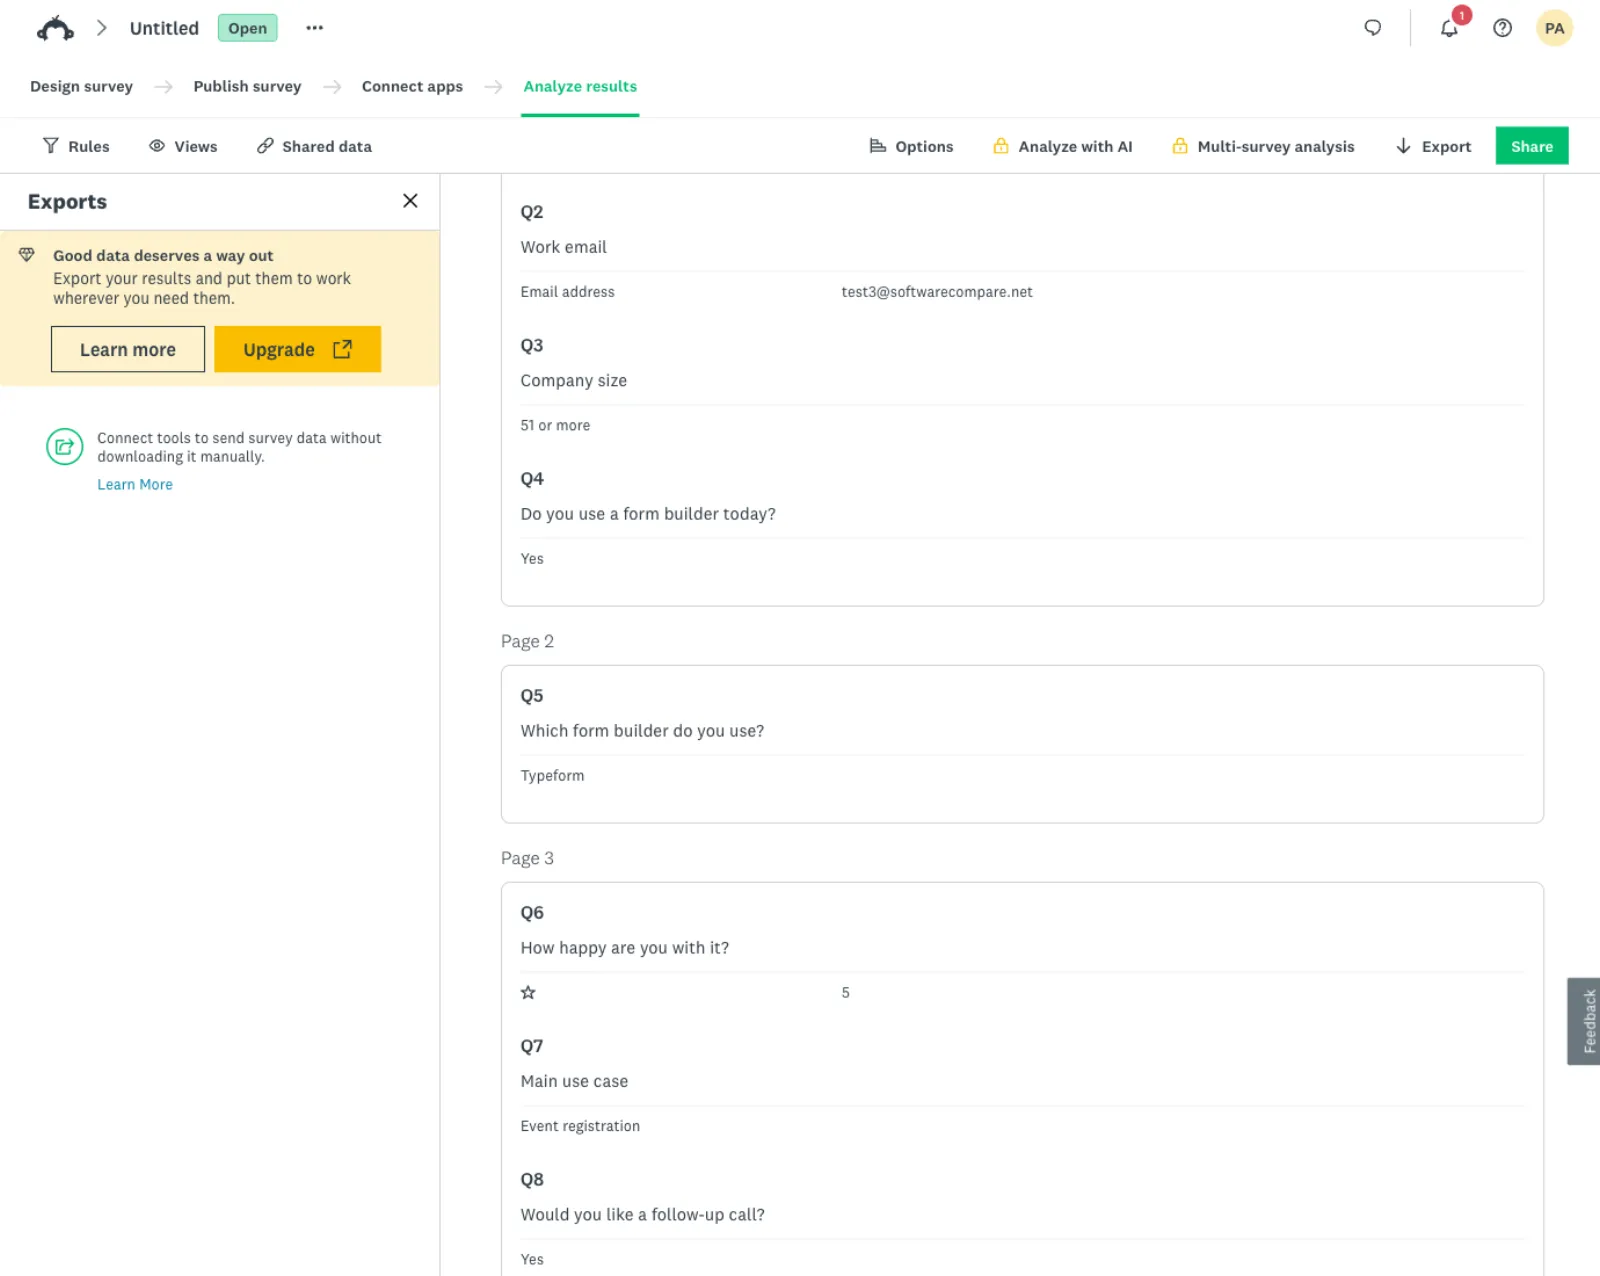This screenshot has width=1600, height=1276.
Task: Click the SurveyMonkey logo icon
Action: [55, 29]
